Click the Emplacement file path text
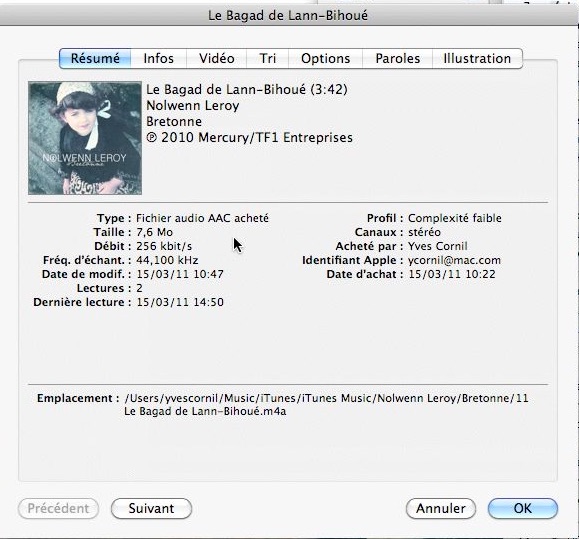The height and width of the screenshot is (539, 579). click(x=326, y=405)
